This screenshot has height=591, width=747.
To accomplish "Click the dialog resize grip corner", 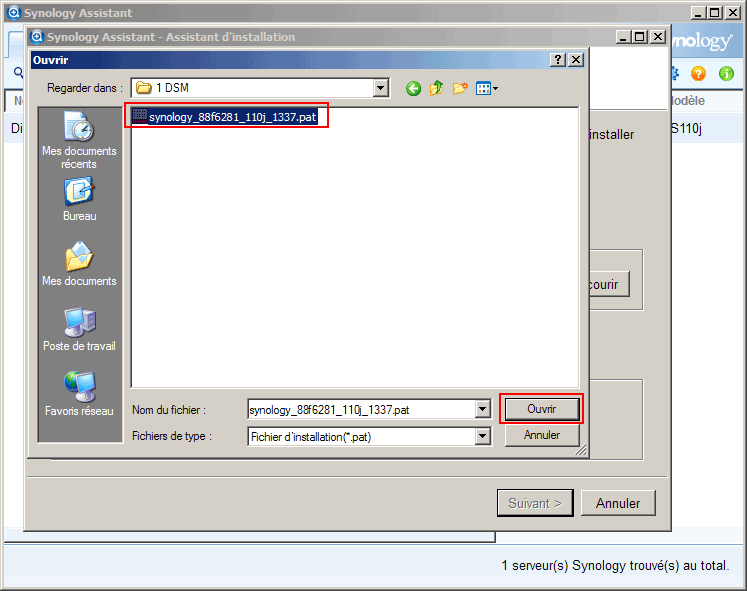I will tap(581, 450).
